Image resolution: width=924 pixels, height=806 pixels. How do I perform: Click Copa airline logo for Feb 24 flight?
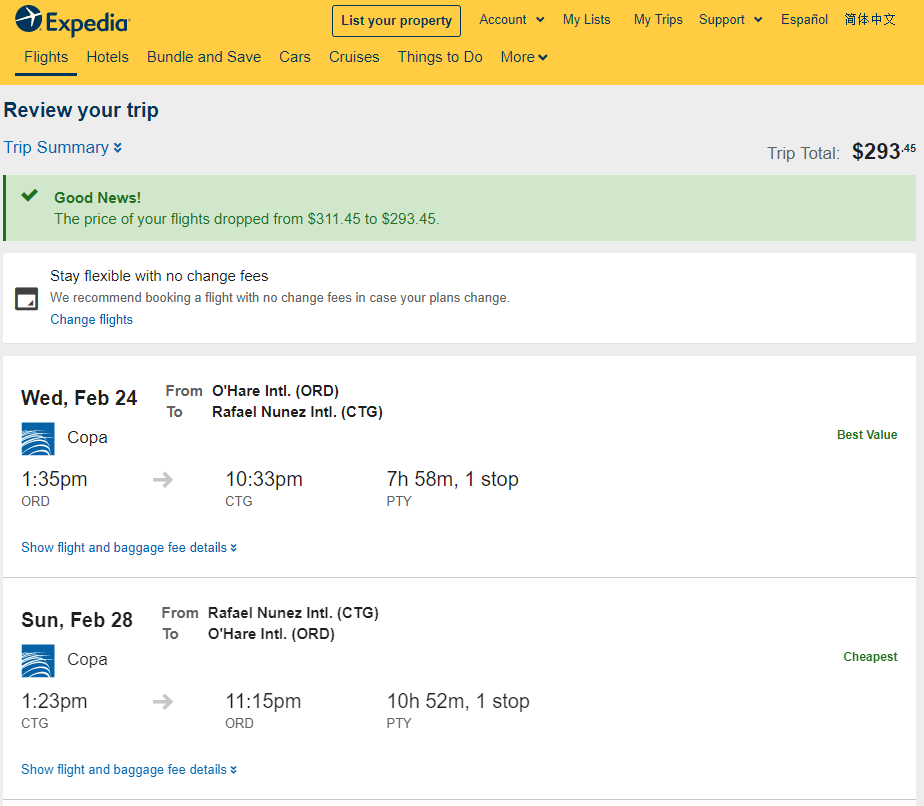point(38,438)
